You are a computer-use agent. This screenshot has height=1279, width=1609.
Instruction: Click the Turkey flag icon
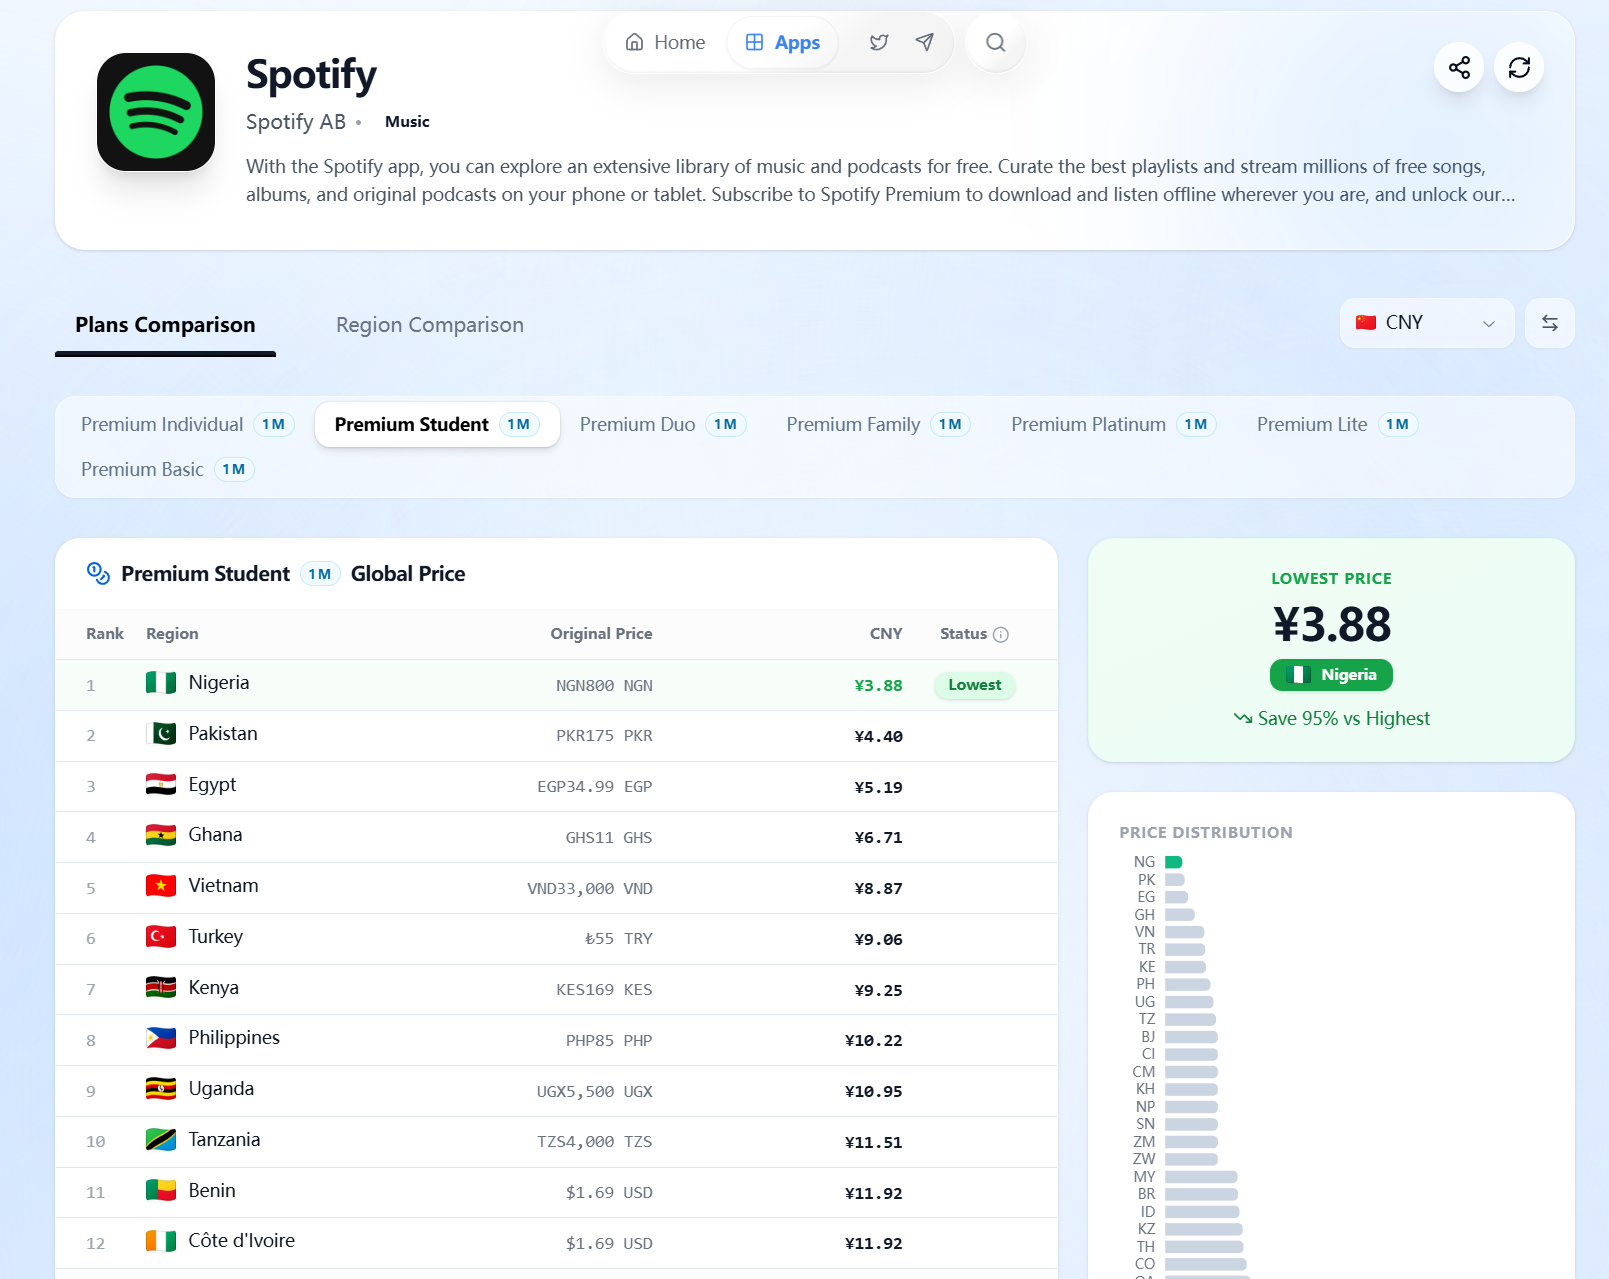click(x=161, y=937)
